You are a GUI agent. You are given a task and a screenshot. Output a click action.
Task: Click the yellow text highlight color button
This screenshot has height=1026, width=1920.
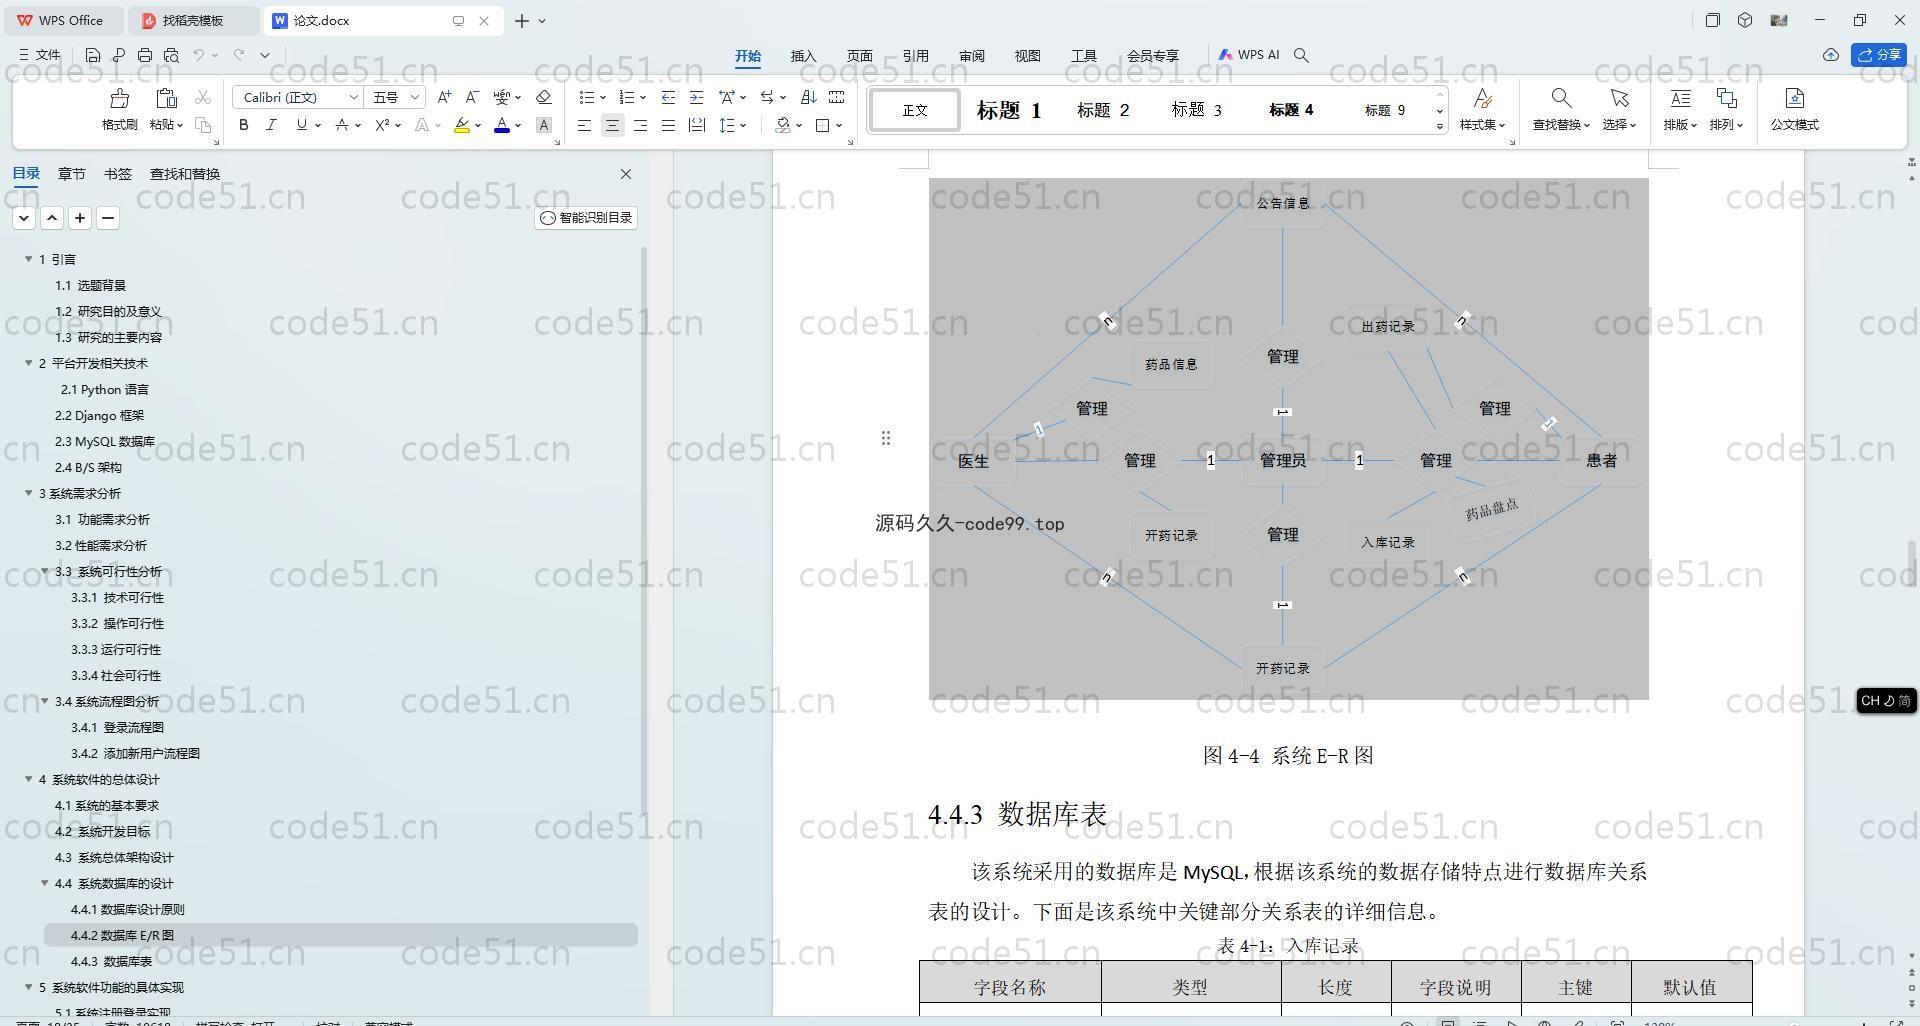[461, 125]
